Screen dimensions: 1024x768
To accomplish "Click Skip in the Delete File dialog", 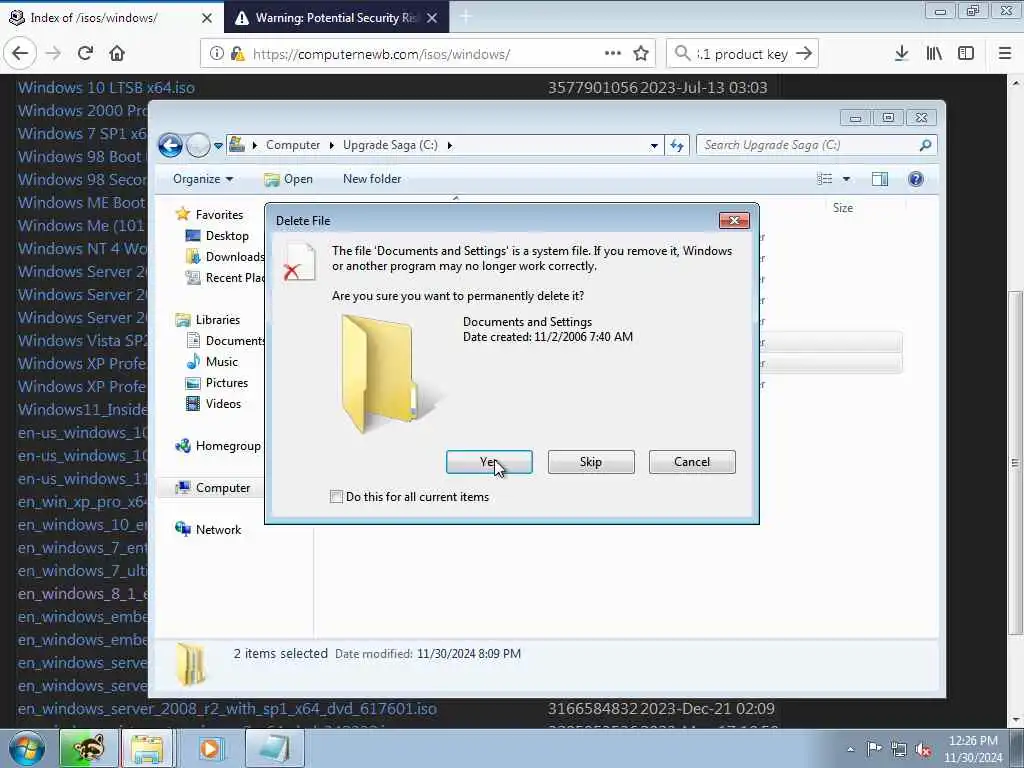I will tap(591, 462).
